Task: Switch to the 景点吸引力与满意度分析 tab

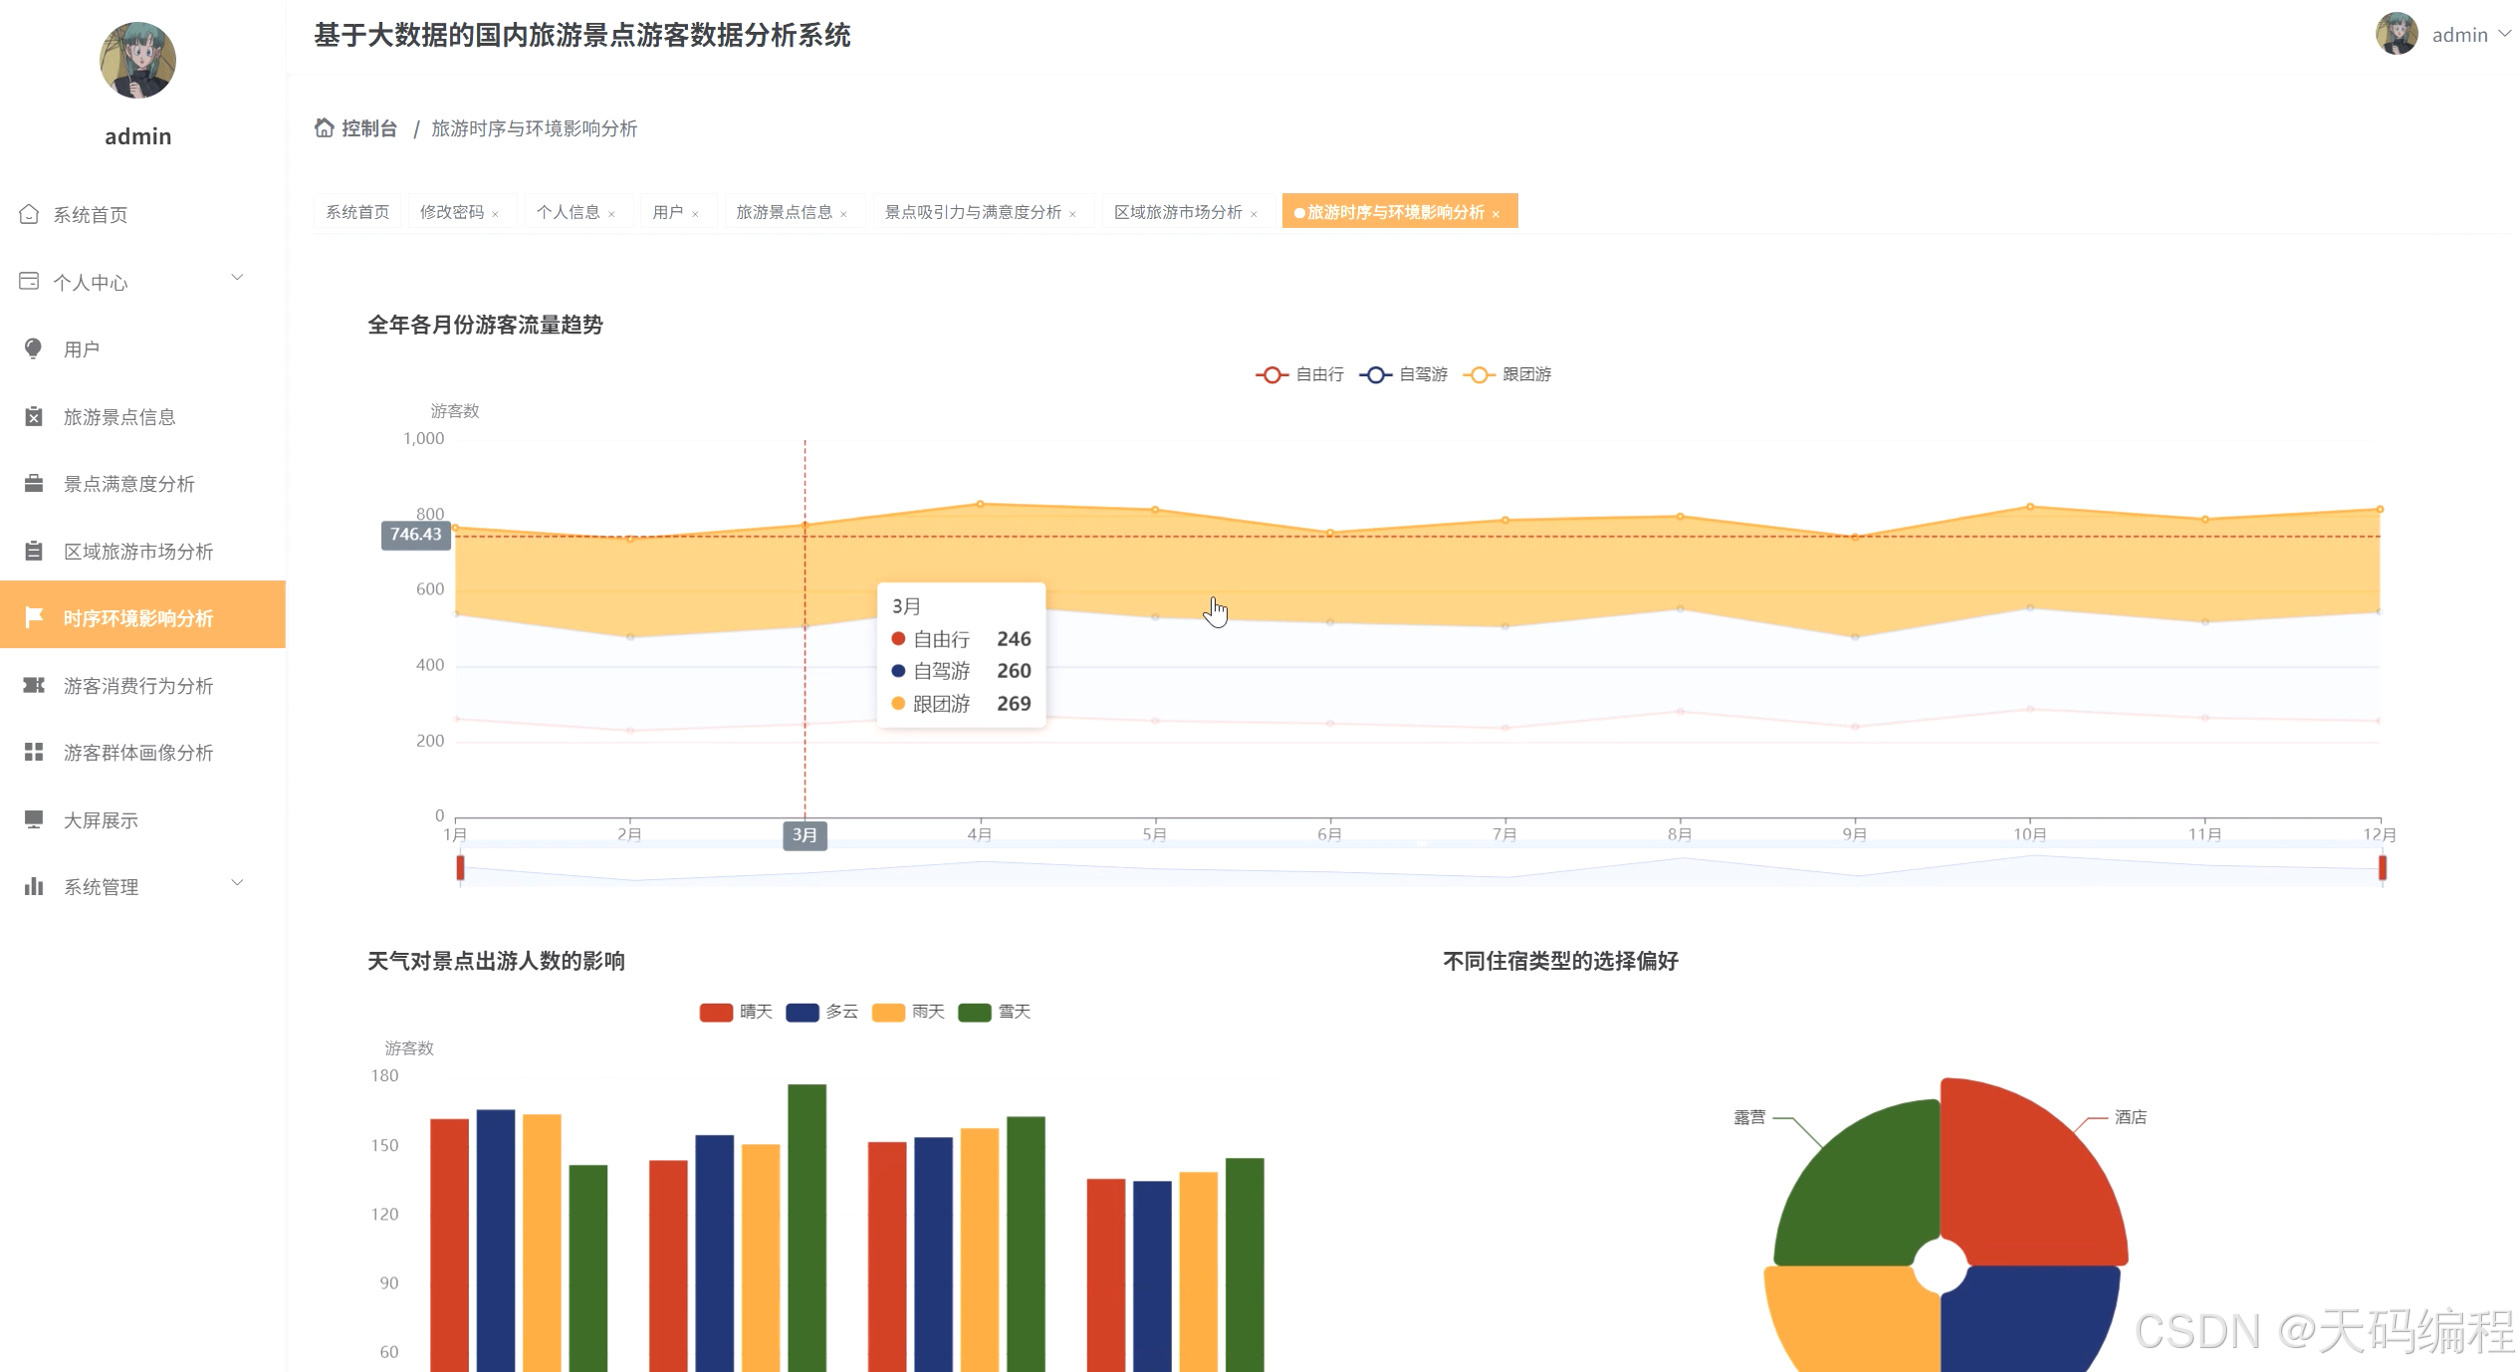Action: (972, 211)
